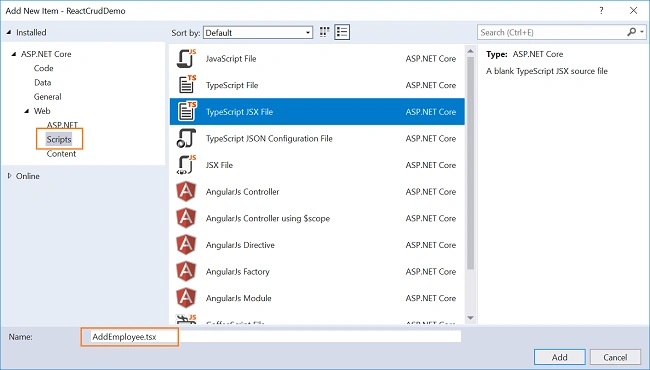The width and height of the screenshot is (650, 370).
Task: Switch to small icons grid view
Action: [325, 32]
